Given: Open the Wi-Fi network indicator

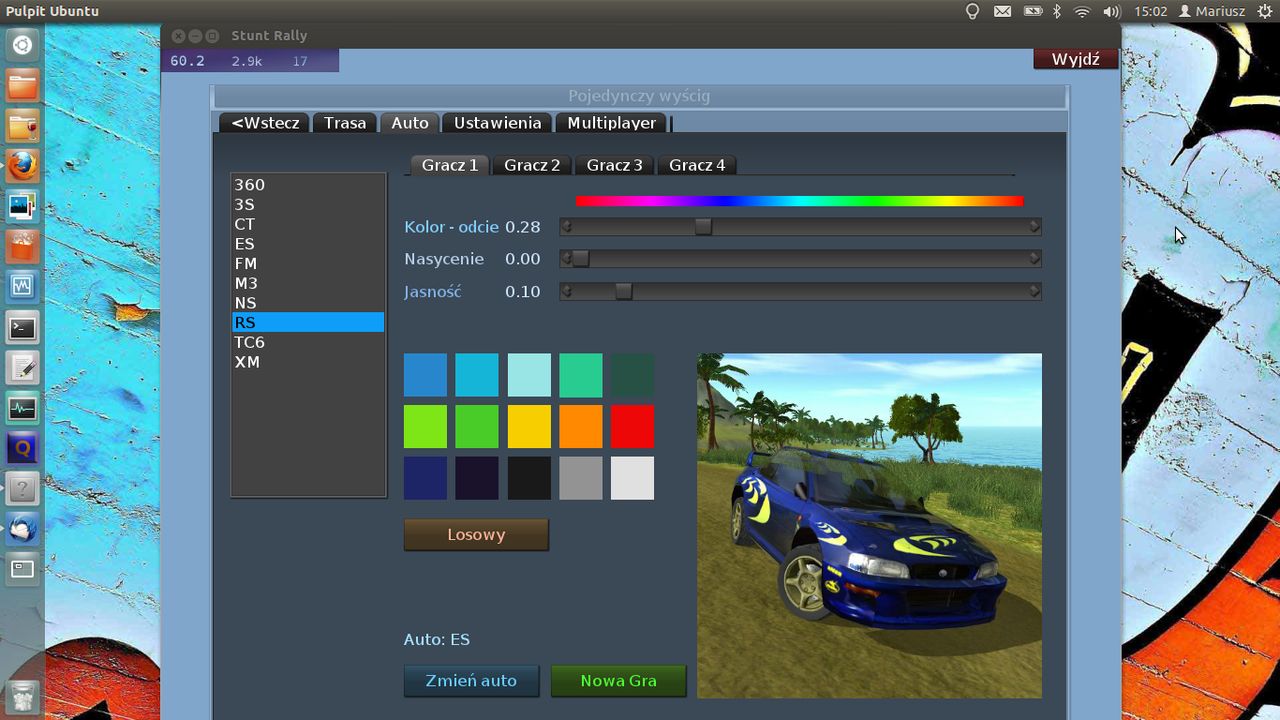Looking at the screenshot, I should (1082, 11).
